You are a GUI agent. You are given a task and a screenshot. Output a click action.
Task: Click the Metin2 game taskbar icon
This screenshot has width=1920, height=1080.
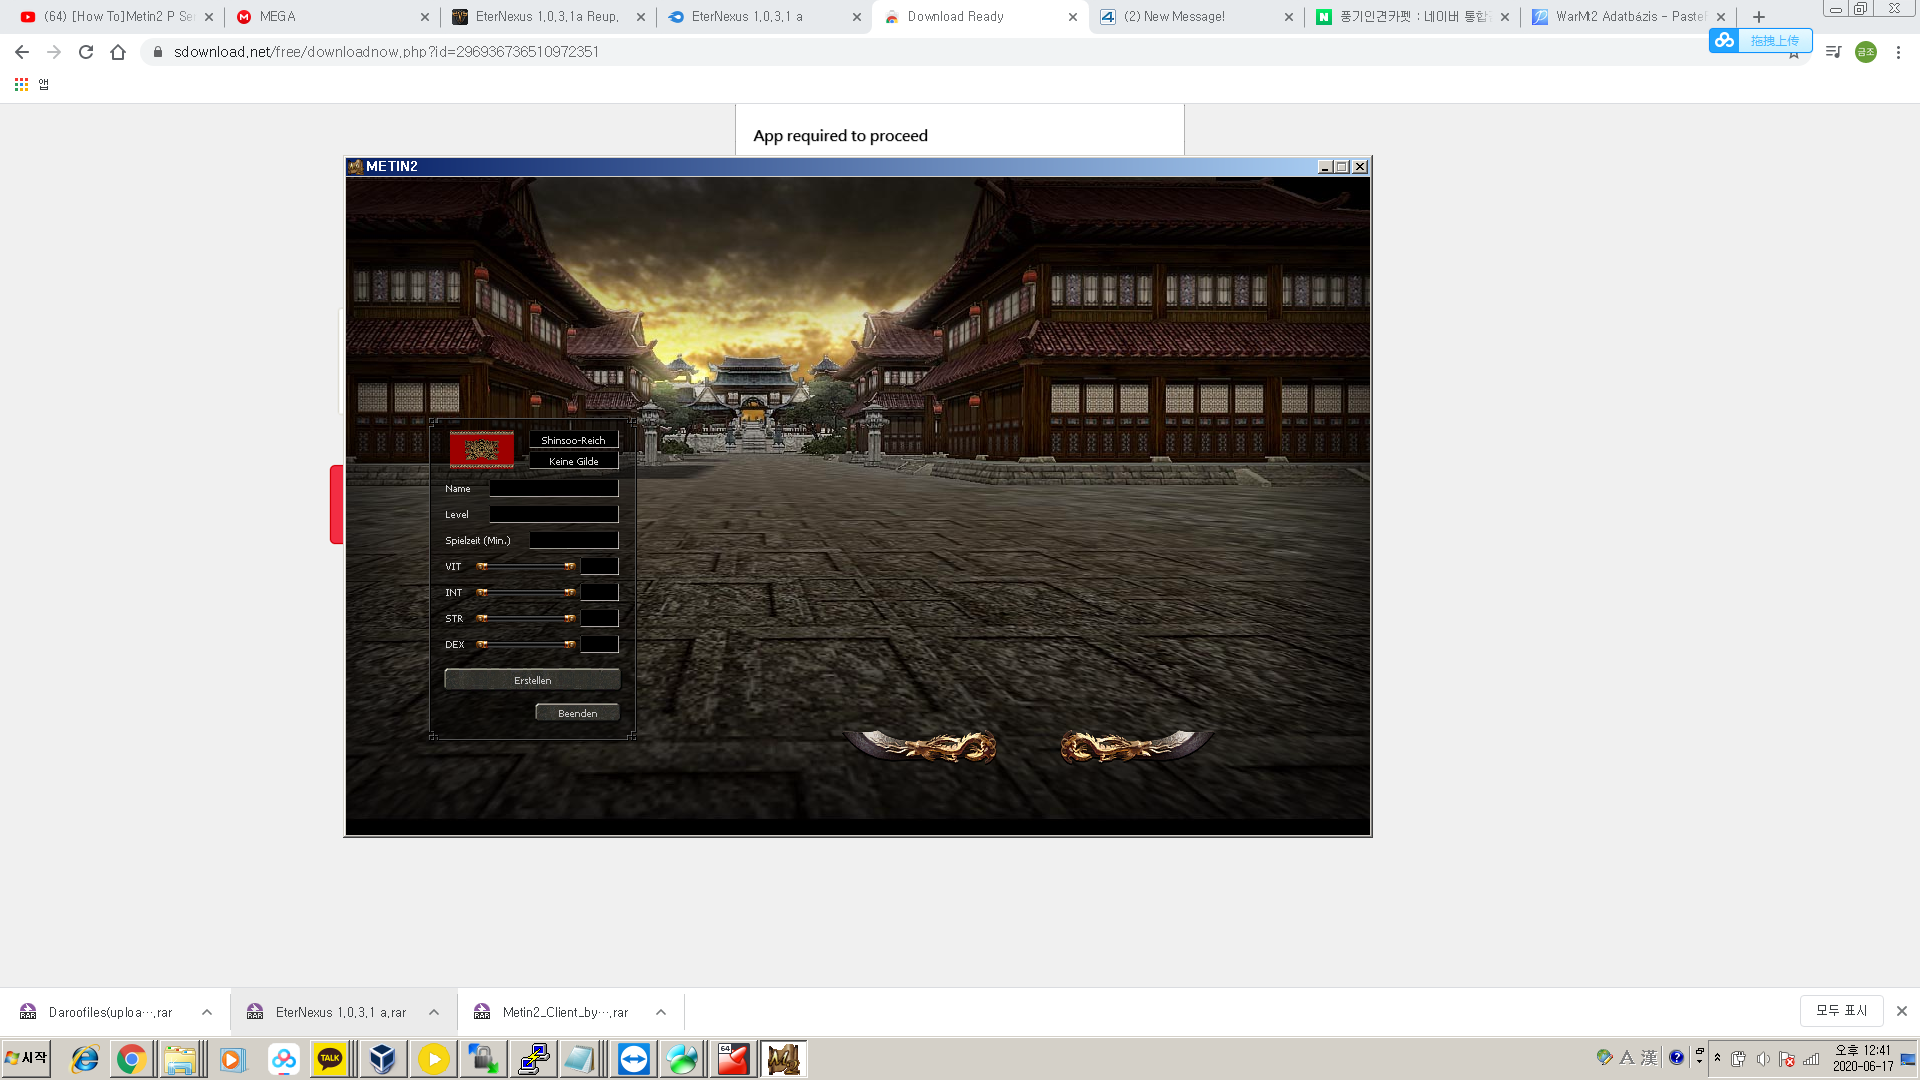point(784,1059)
